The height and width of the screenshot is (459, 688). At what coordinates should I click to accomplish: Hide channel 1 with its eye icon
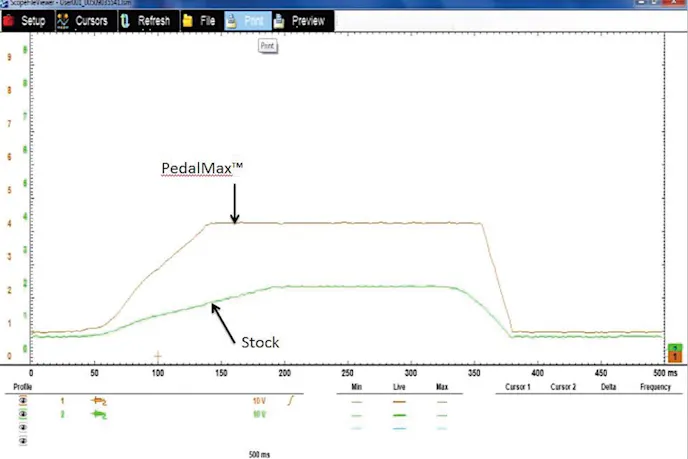click(x=22, y=400)
